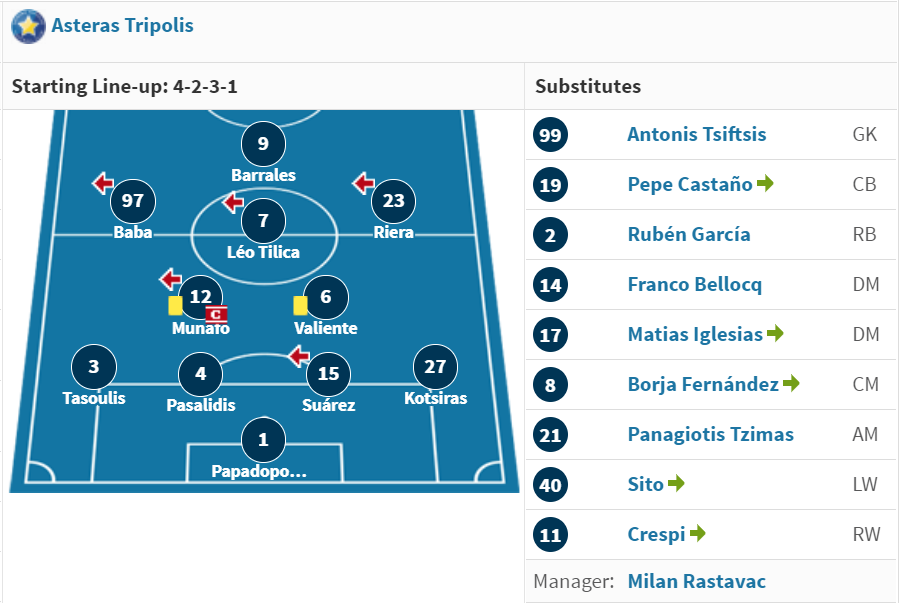Click the red substitution arrow beside Suárez
This screenshot has height=603, width=899.
(x=298, y=356)
